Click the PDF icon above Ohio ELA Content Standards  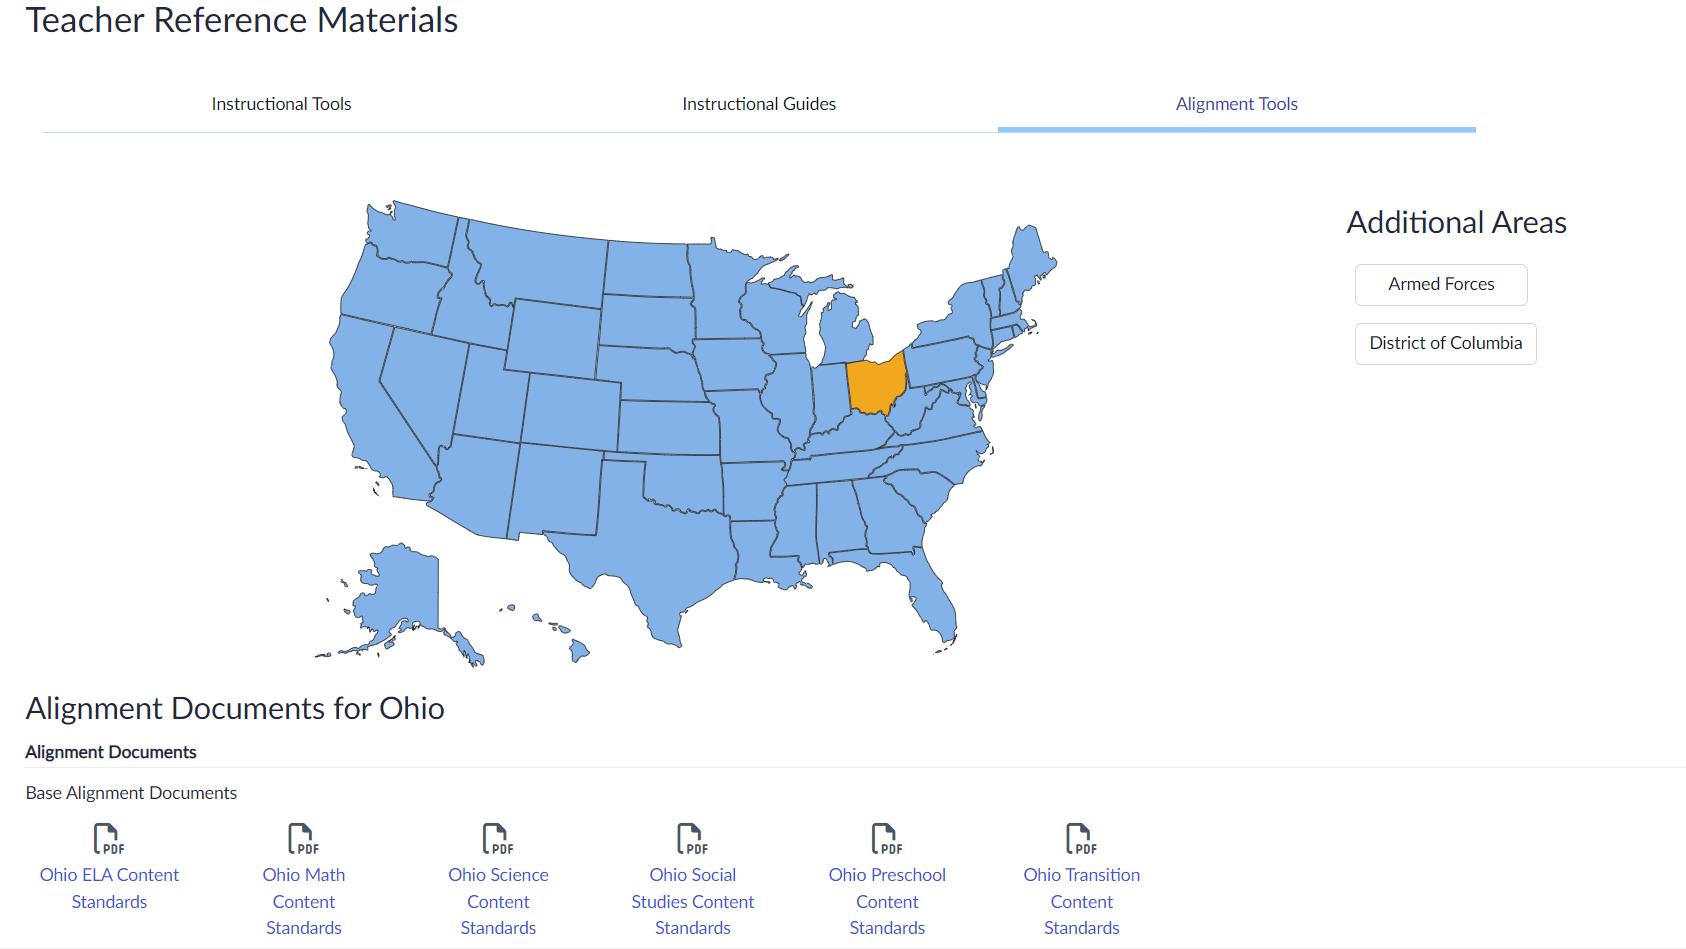[x=108, y=838]
